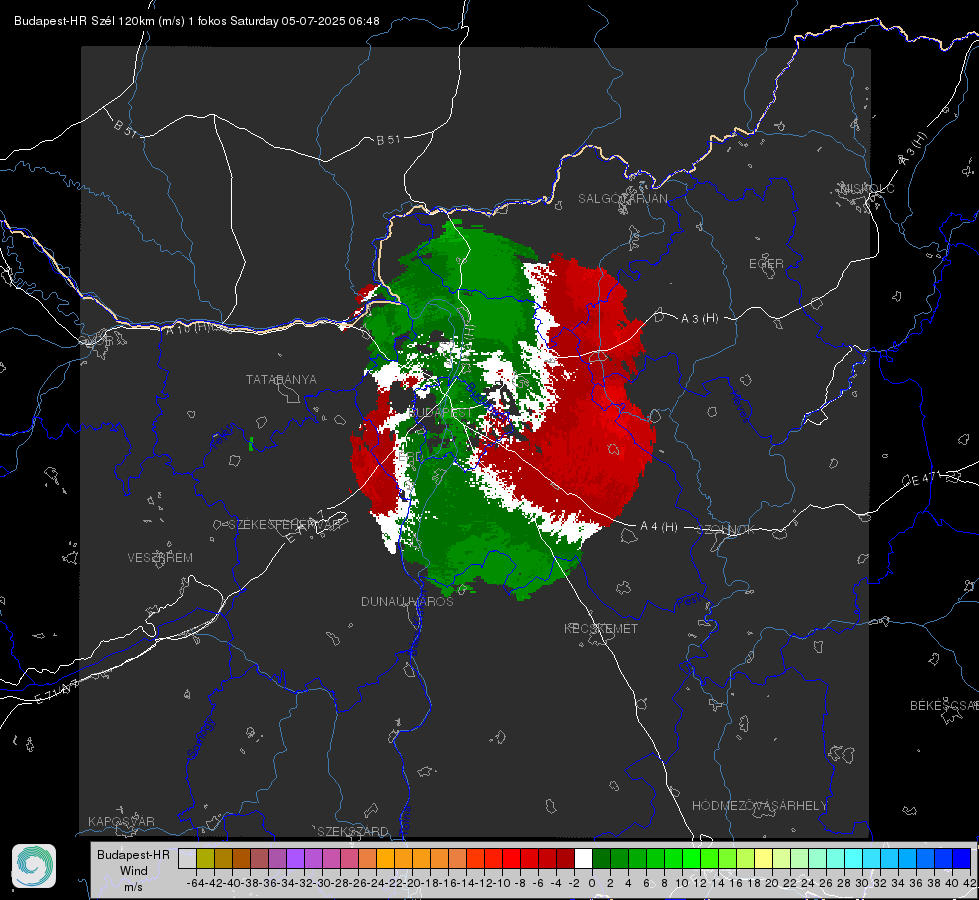This screenshot has height=900, width=979.
Task: Click the HÓDMEZŐVÁSÁRHELY city label
Action: pos(759,806)
